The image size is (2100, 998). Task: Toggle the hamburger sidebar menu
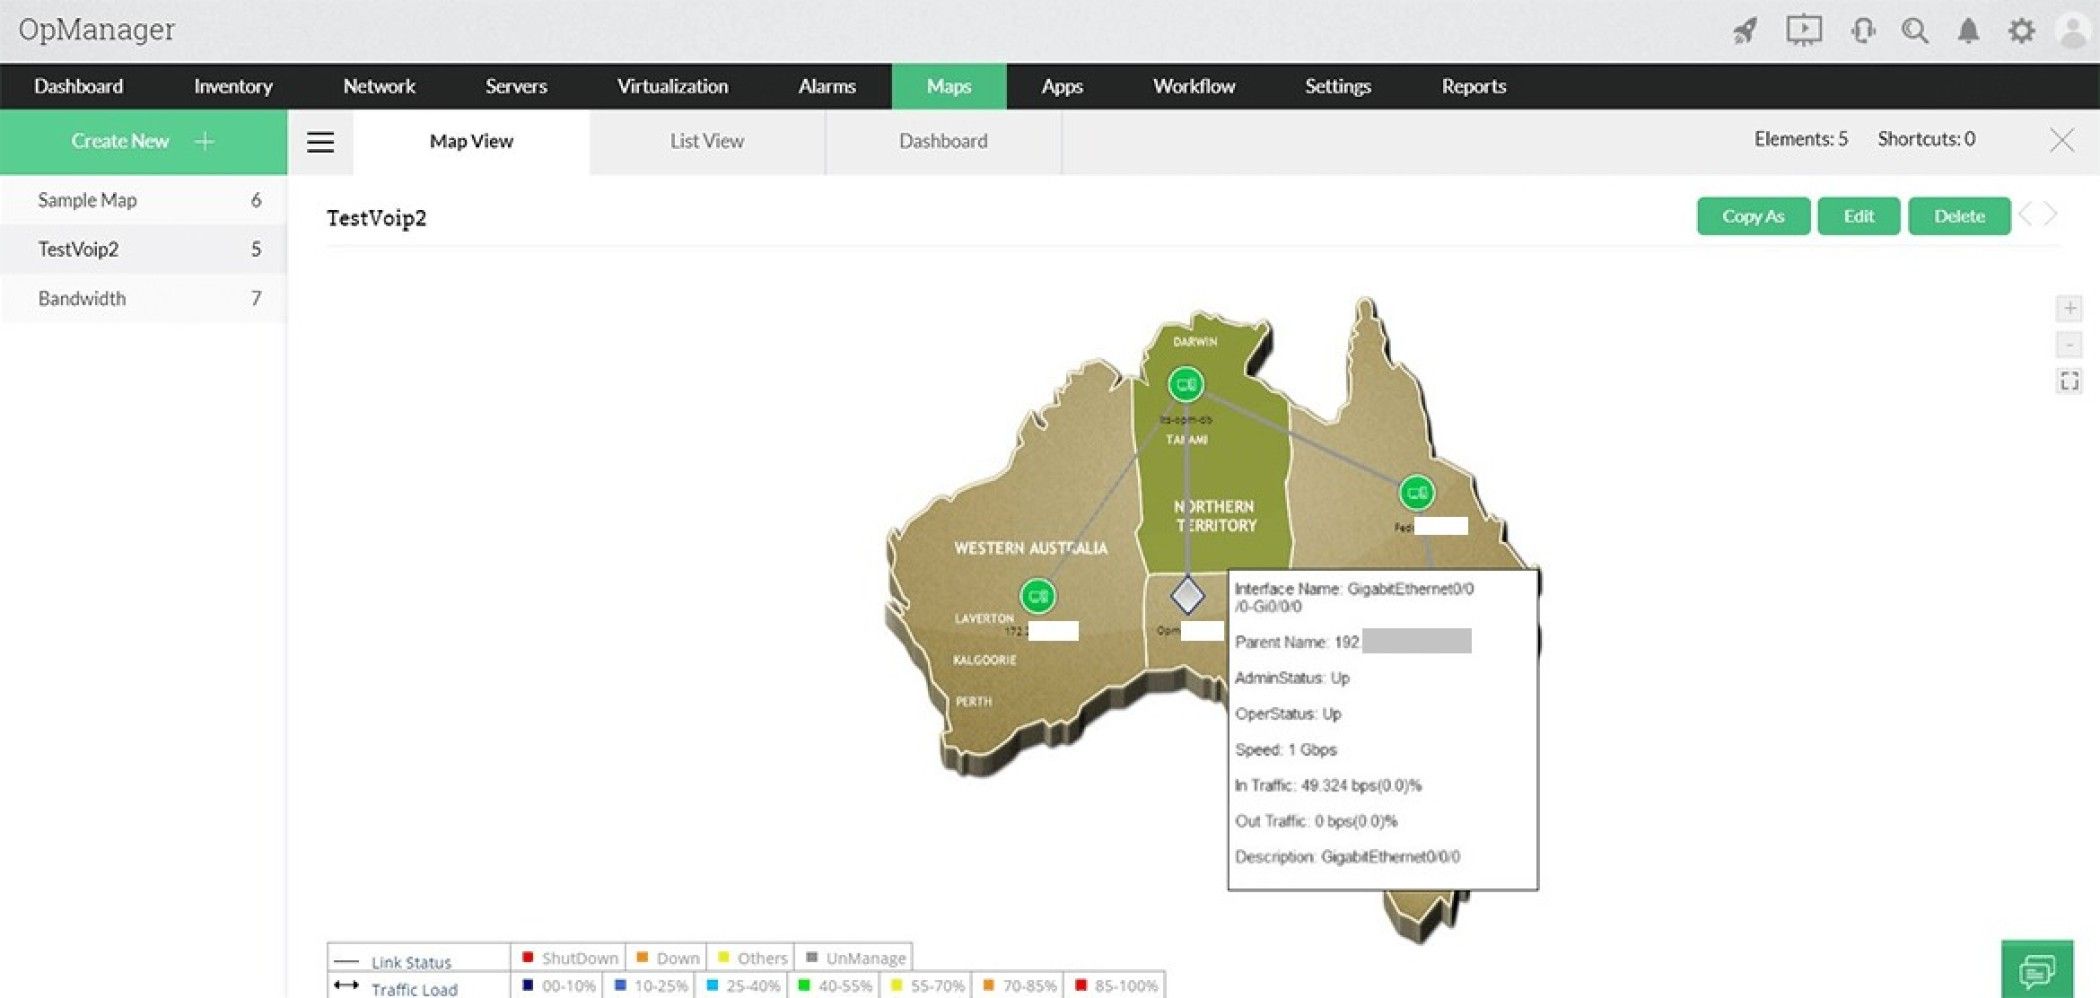coord(320,142)
